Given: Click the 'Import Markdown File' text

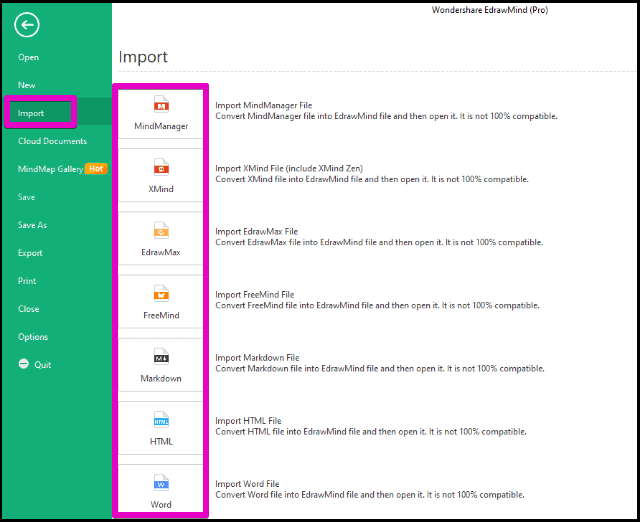Looking at the screenshot, I should pyautogui.click(x=257, y=358).
